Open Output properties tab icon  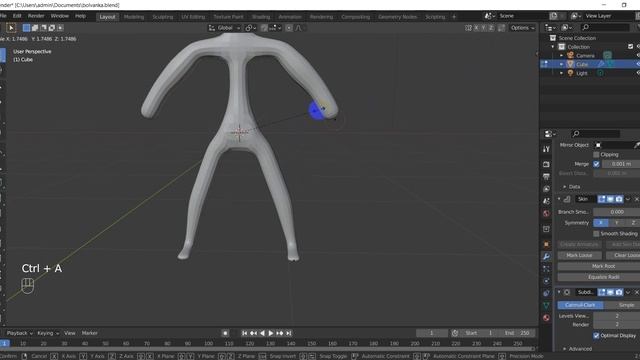pyautogui.click(x=546, y=176)
